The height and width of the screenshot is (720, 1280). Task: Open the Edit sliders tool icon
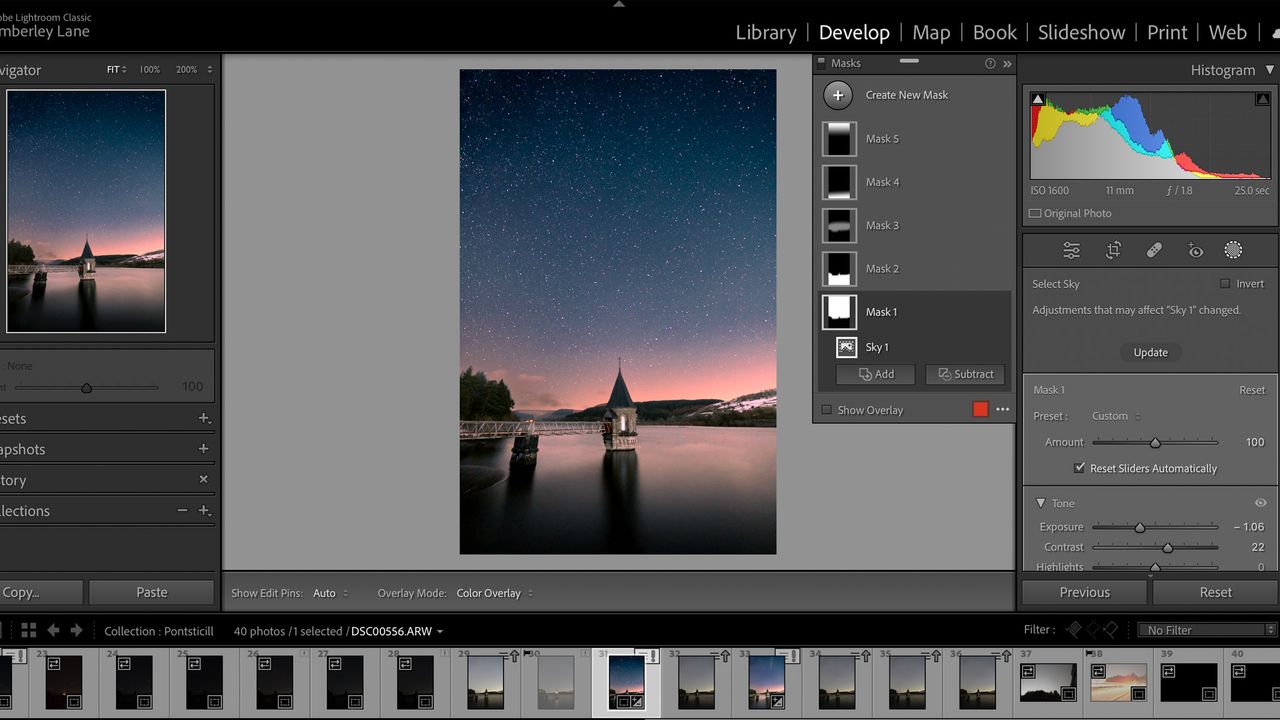tap(1071, 251)
